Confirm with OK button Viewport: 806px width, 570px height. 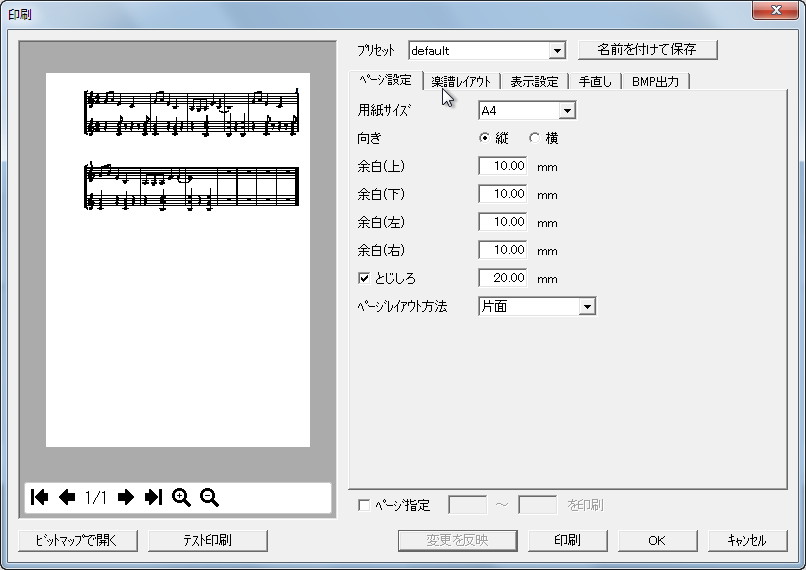click(657, 540)
